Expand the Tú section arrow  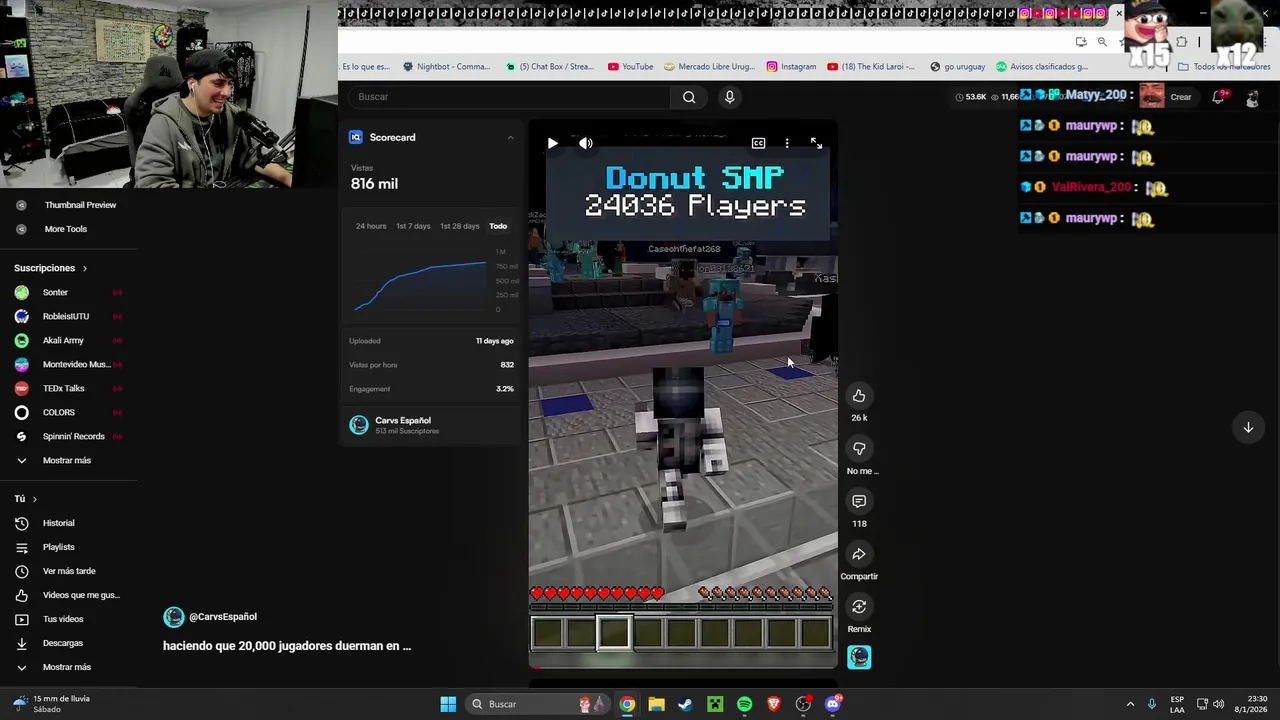coord(34,499)
